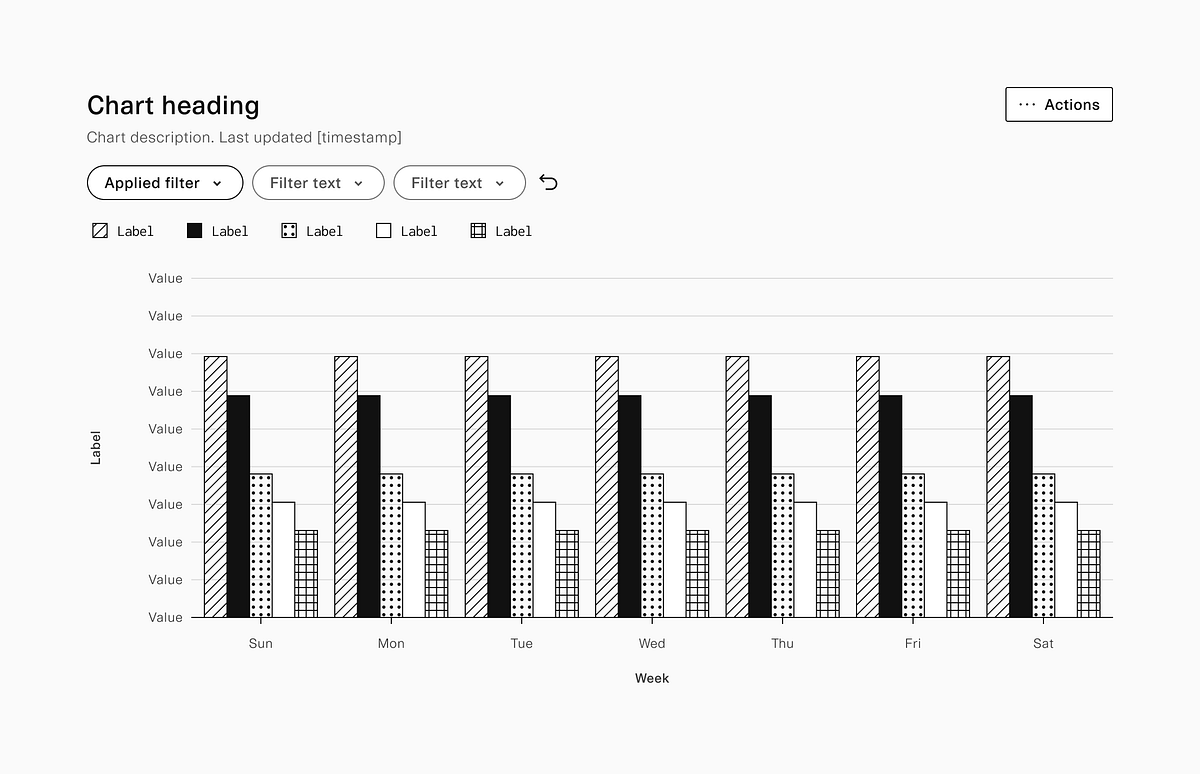Expand the first Filter text dropdown
1200x774 pixels.
[x=318, y=182]
